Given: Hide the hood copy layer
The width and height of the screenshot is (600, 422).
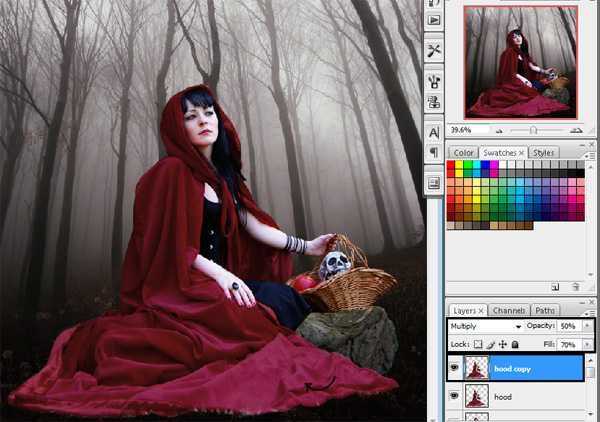Looking at the screenshot, I should point(455,369).
